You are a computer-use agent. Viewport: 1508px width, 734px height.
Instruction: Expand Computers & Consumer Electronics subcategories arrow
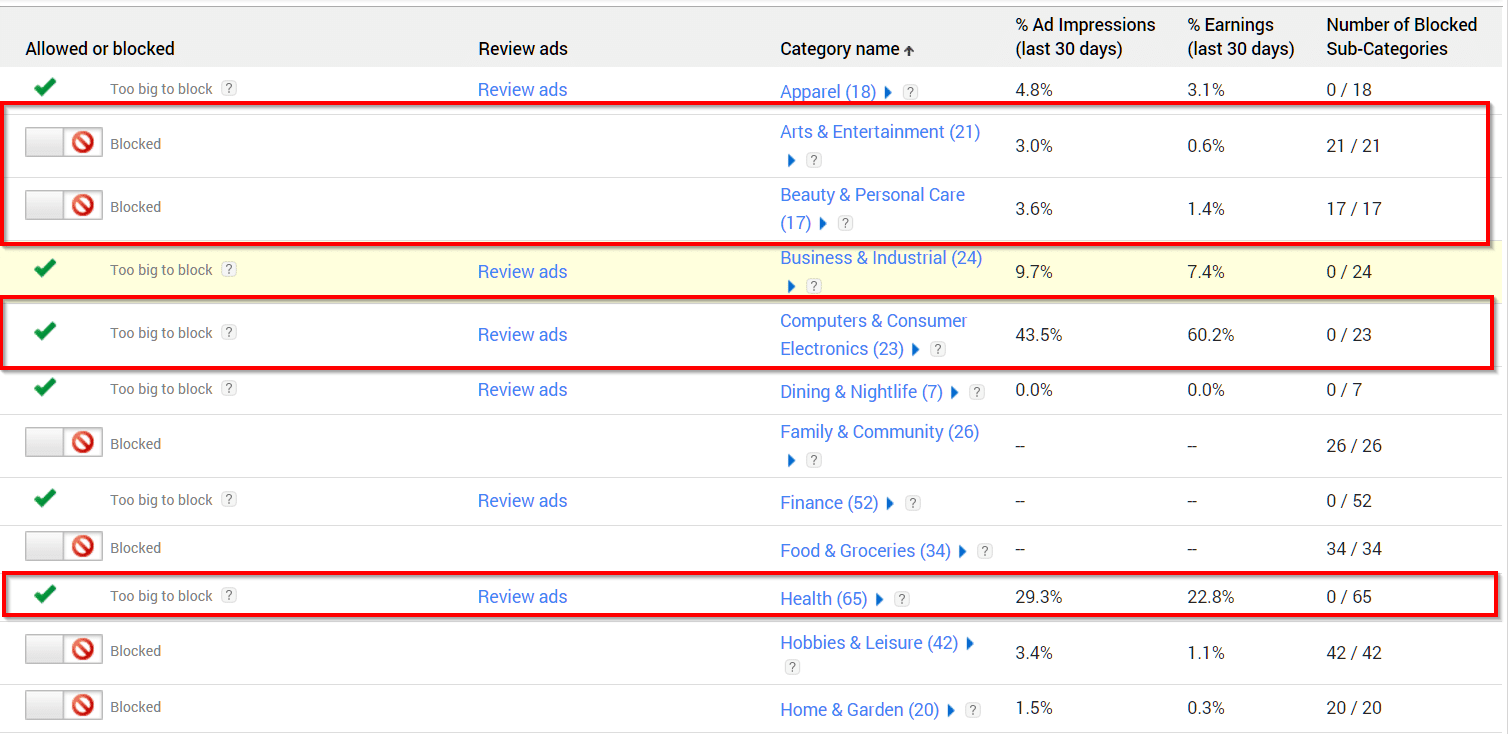click(x=915, y=349)
